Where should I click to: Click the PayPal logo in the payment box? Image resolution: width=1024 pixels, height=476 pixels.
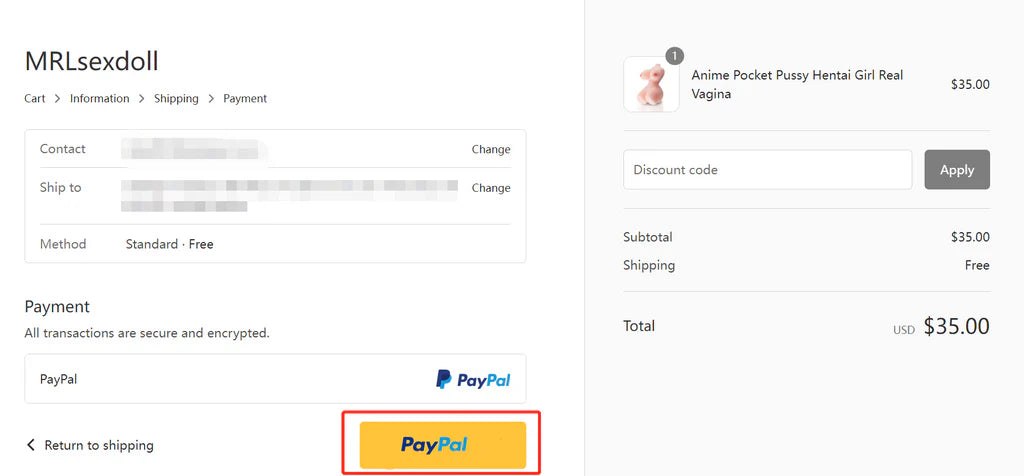473,380
